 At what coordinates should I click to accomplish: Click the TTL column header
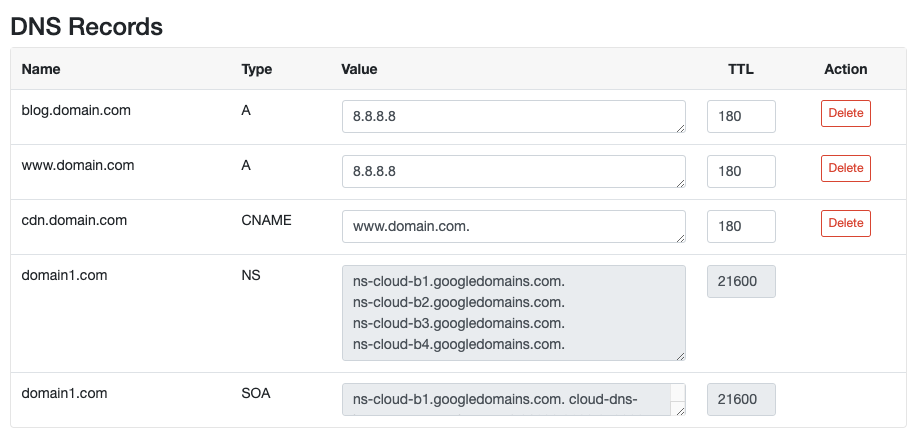point(741,69)
